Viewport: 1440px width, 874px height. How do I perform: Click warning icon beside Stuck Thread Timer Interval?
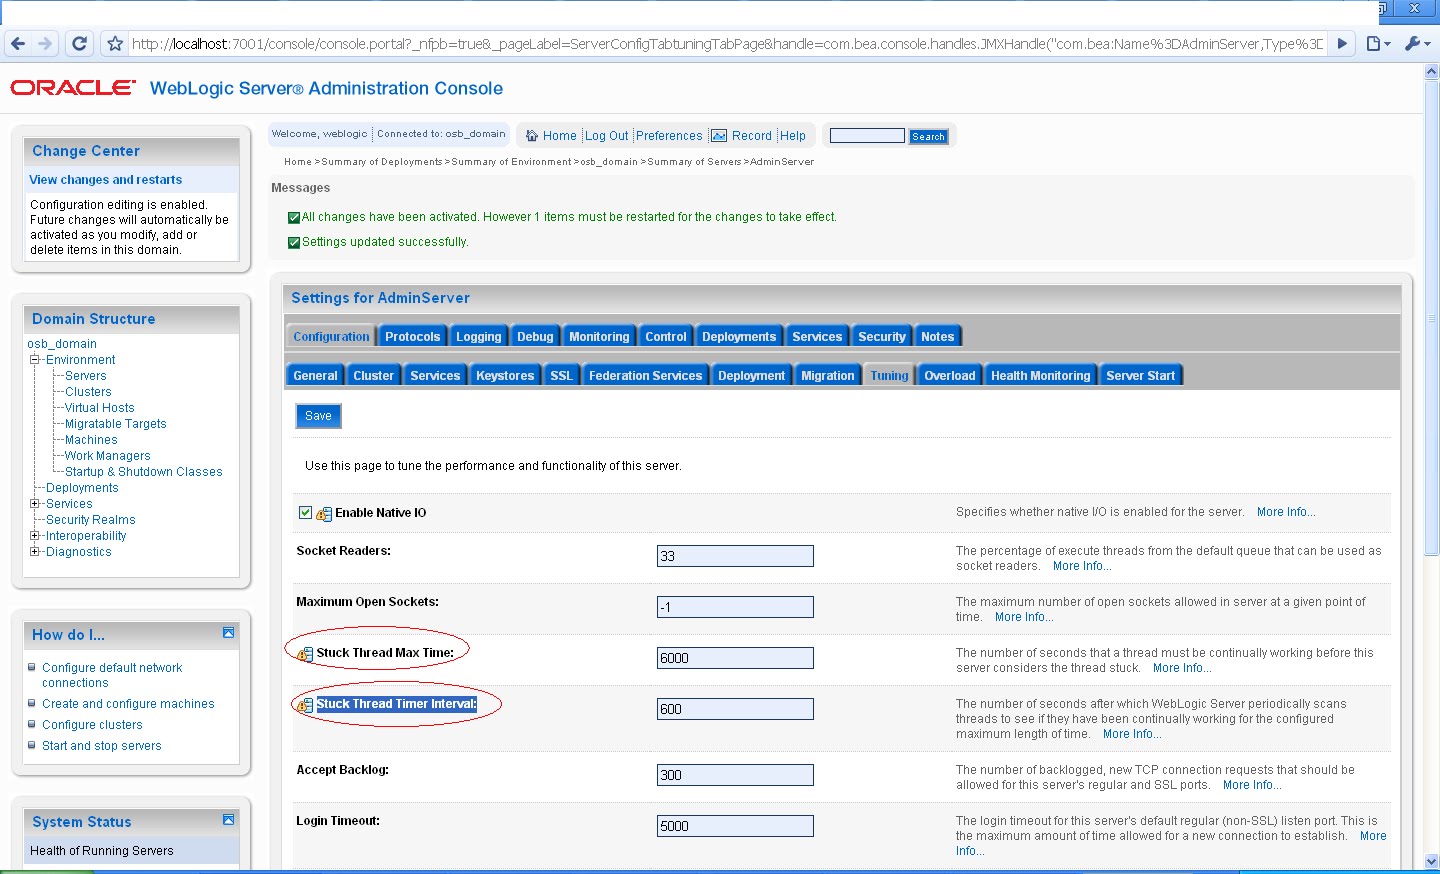305,705
